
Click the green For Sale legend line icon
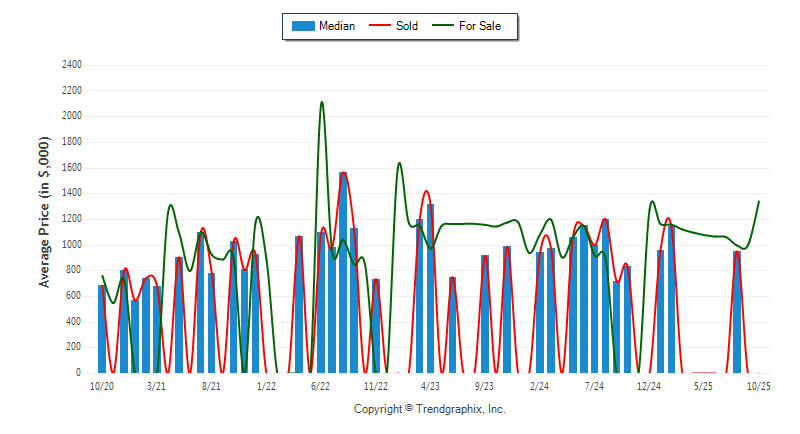[x=444, y=26]
